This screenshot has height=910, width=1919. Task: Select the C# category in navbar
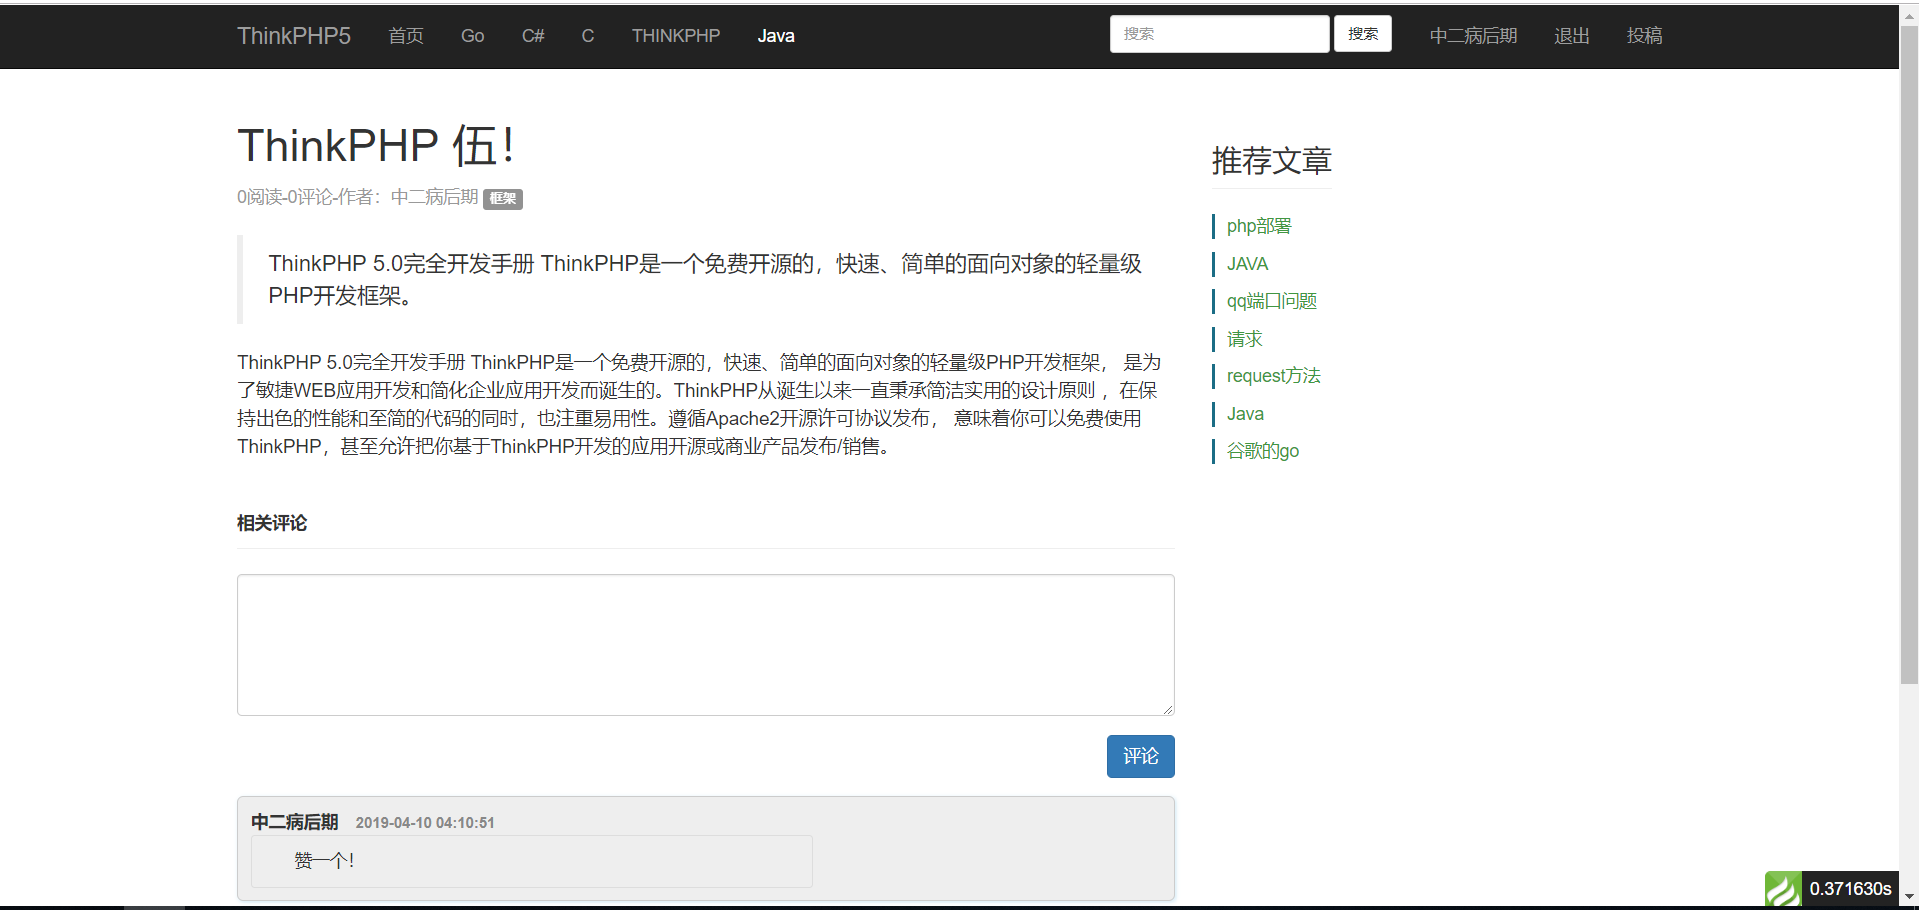533,36
